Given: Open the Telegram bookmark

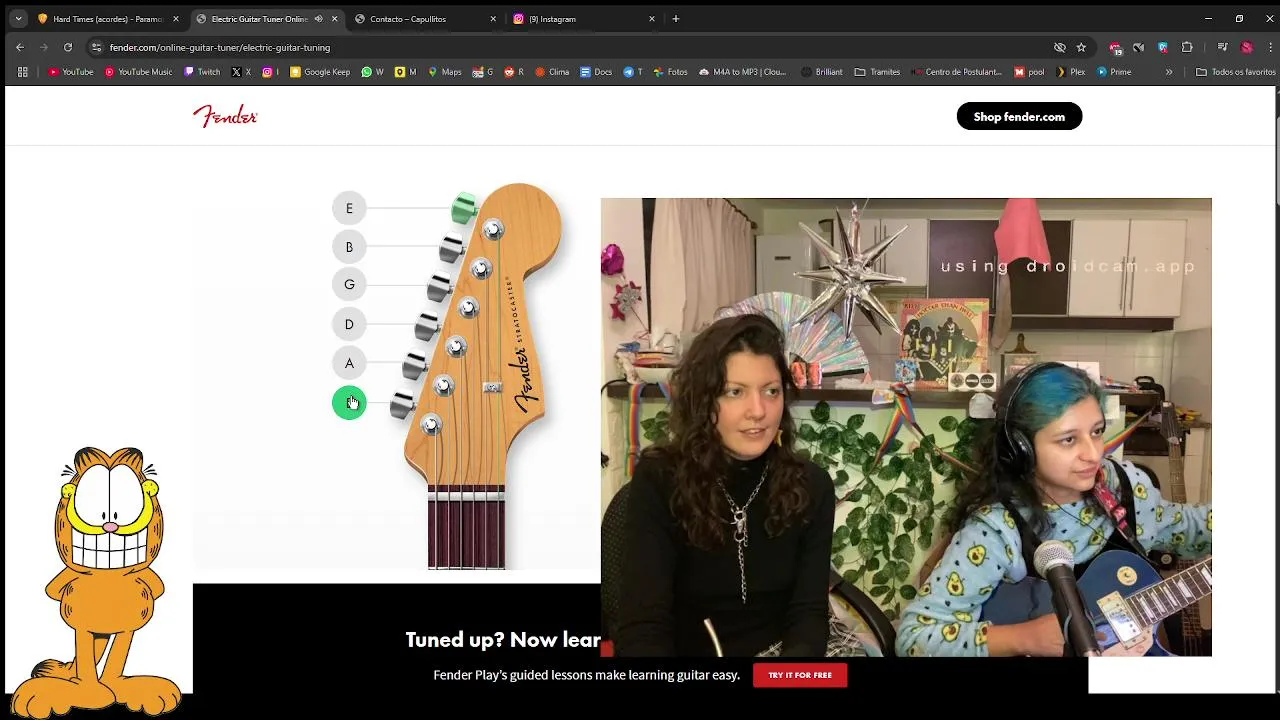Looking at the screenshot, I should (633, 72).
